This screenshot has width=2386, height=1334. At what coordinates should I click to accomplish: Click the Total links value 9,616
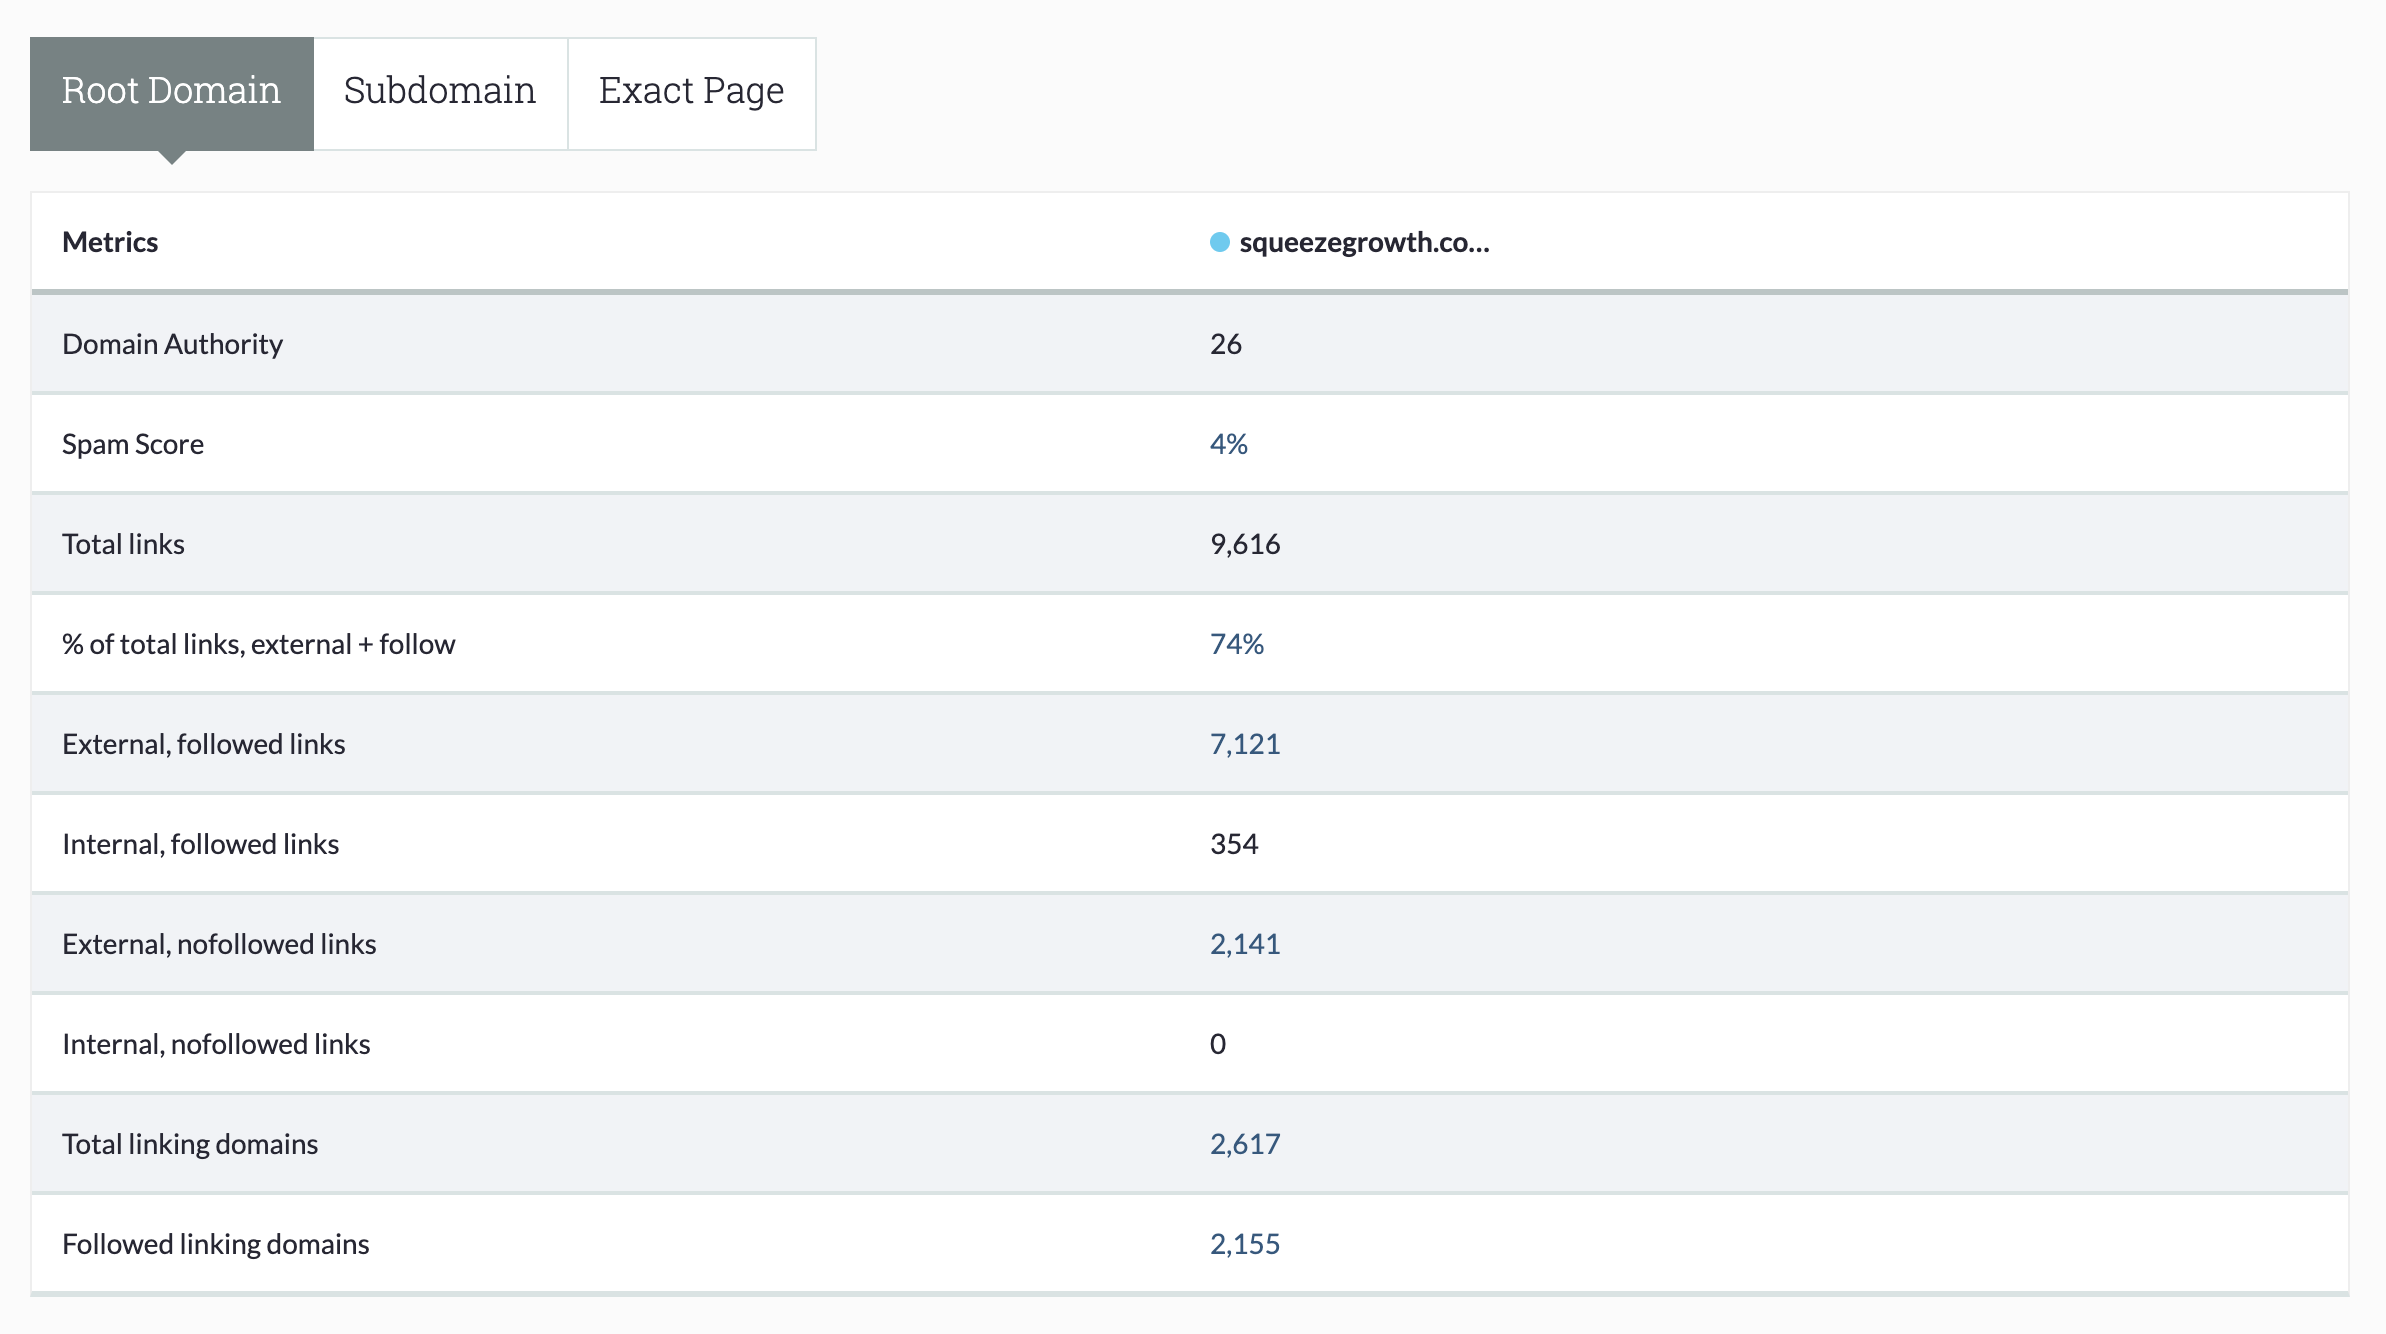click(1245, 544)
